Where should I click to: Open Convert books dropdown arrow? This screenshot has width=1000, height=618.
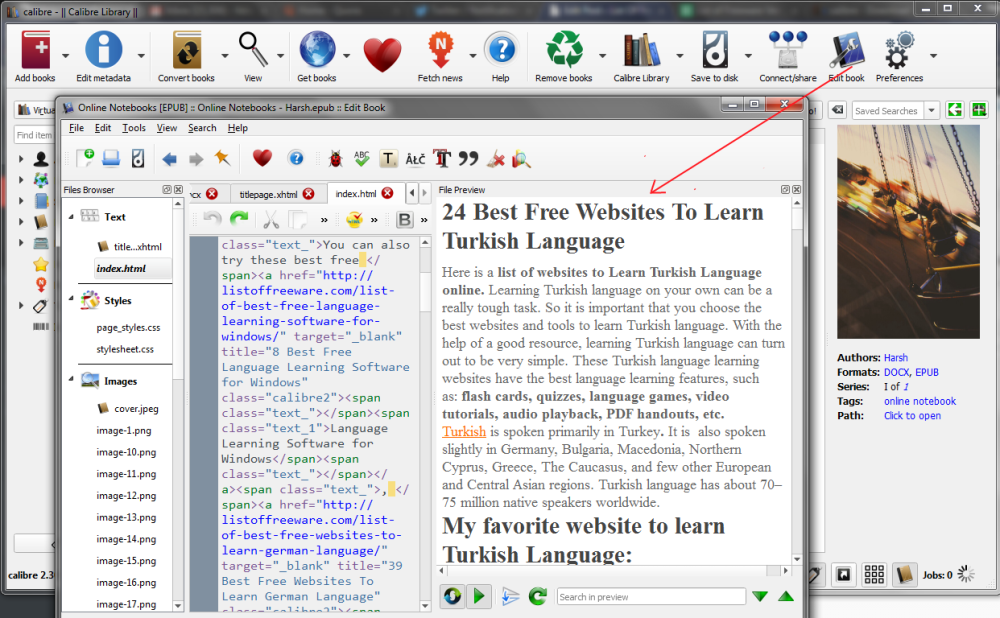tap(224, 56)
